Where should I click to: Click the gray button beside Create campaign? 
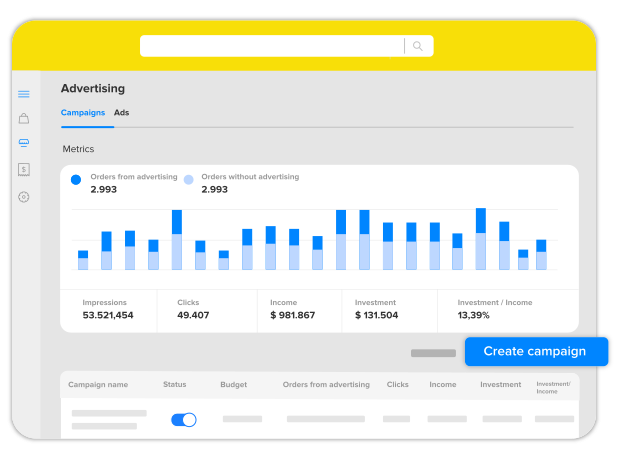pos(433,353)
